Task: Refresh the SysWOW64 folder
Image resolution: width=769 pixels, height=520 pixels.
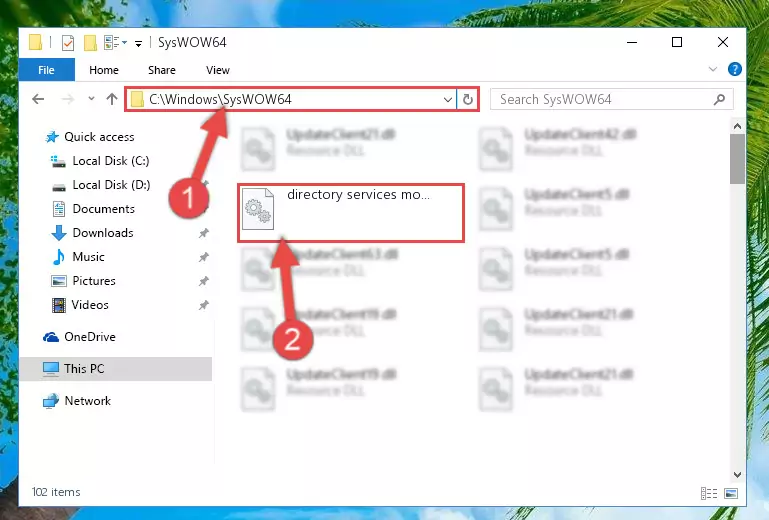Action: [468, 100]
